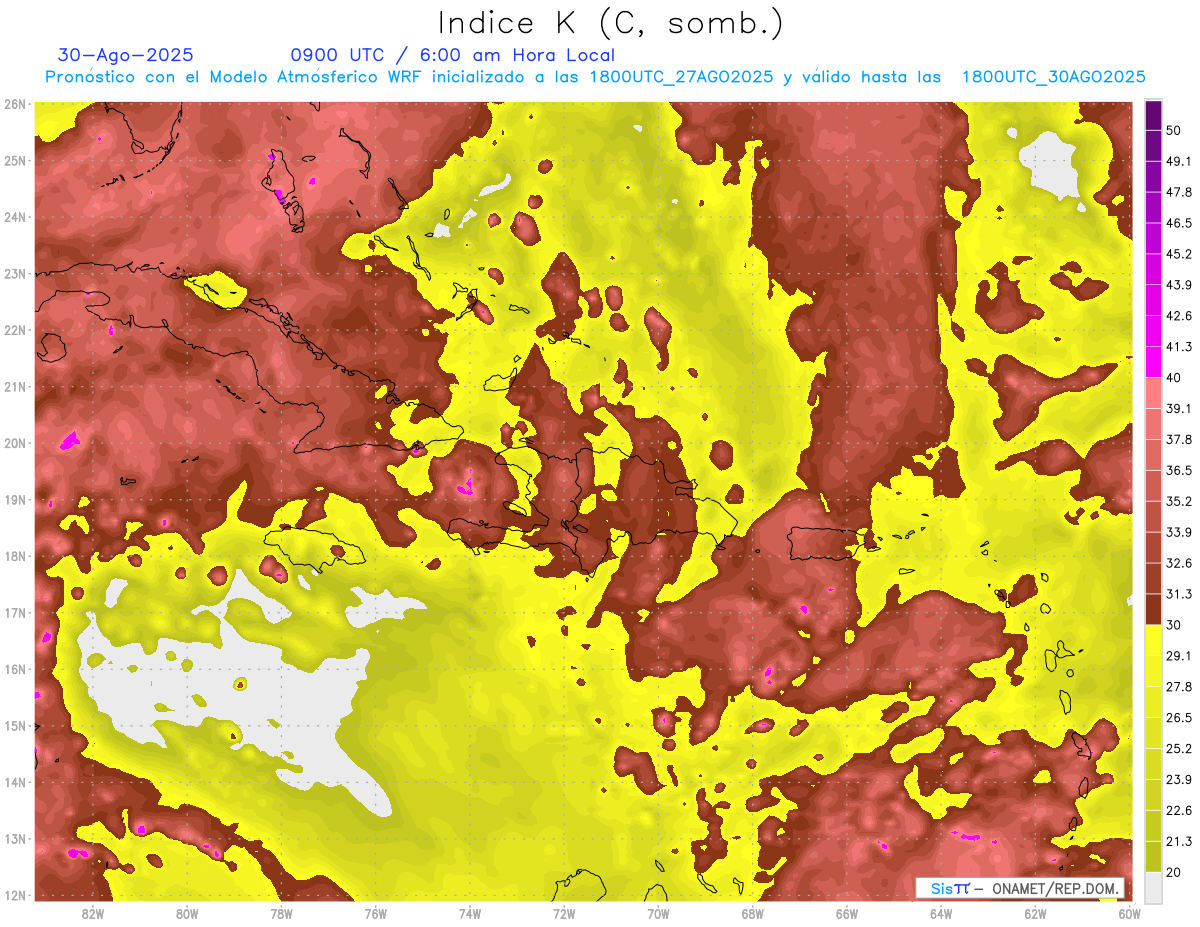
Task: Click the legend value 21.3
Action: tap(1178, 841)
